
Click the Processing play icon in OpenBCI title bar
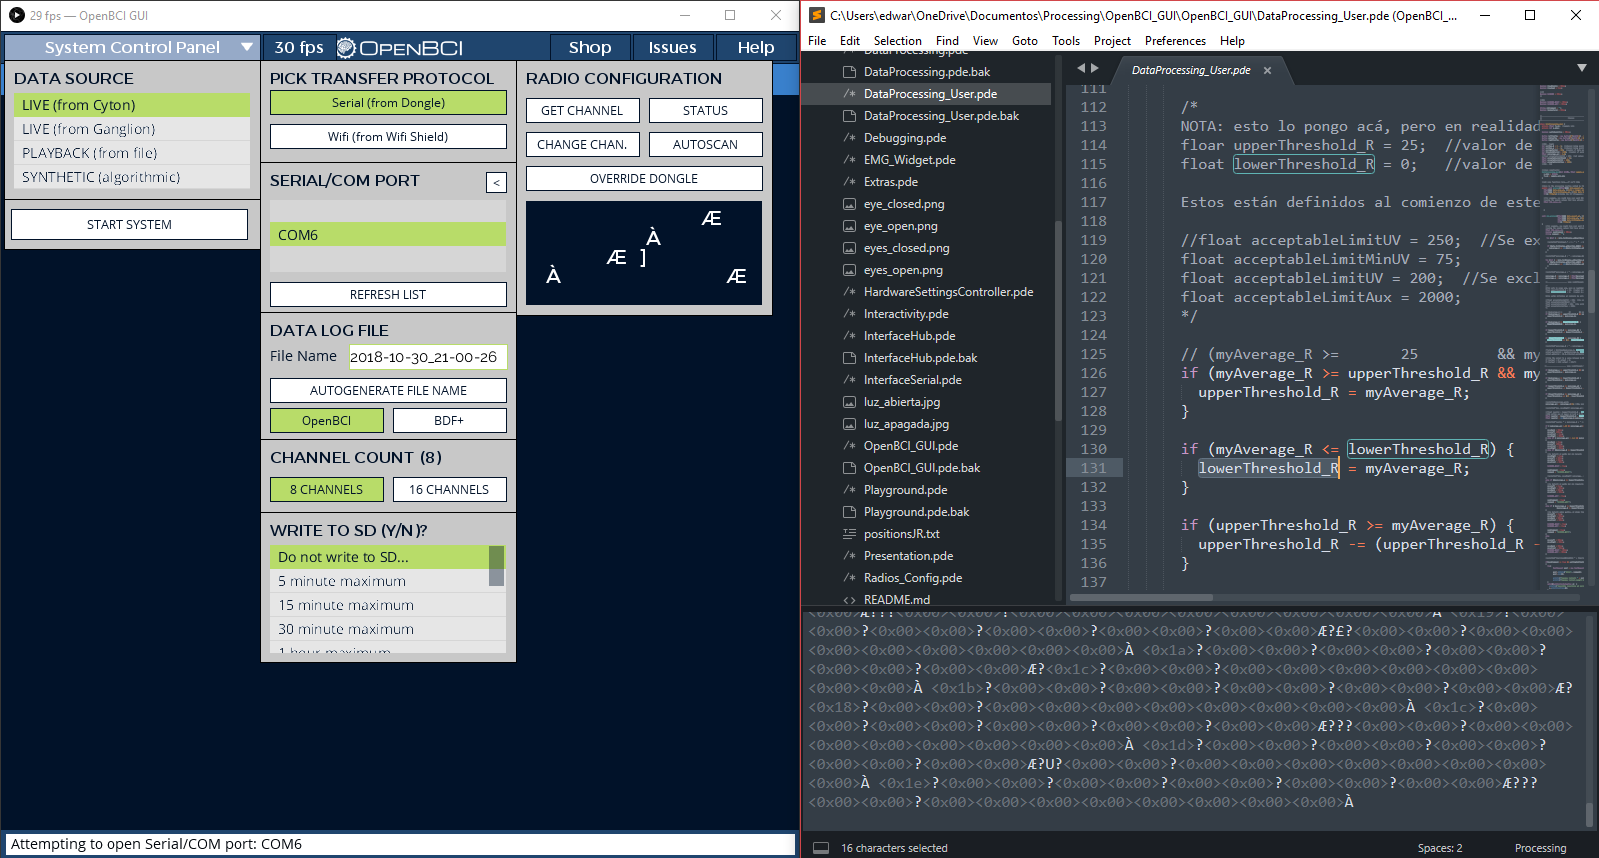16,15
